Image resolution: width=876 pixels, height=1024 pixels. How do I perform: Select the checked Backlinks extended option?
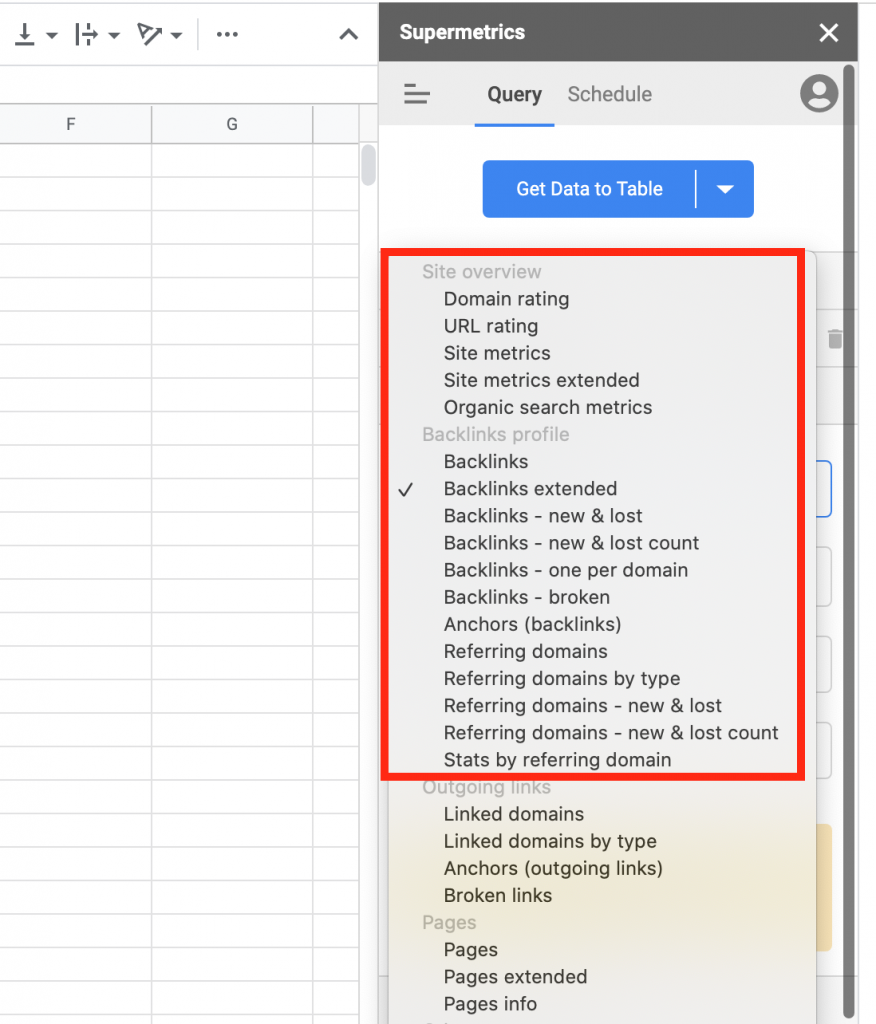point(530,489)
